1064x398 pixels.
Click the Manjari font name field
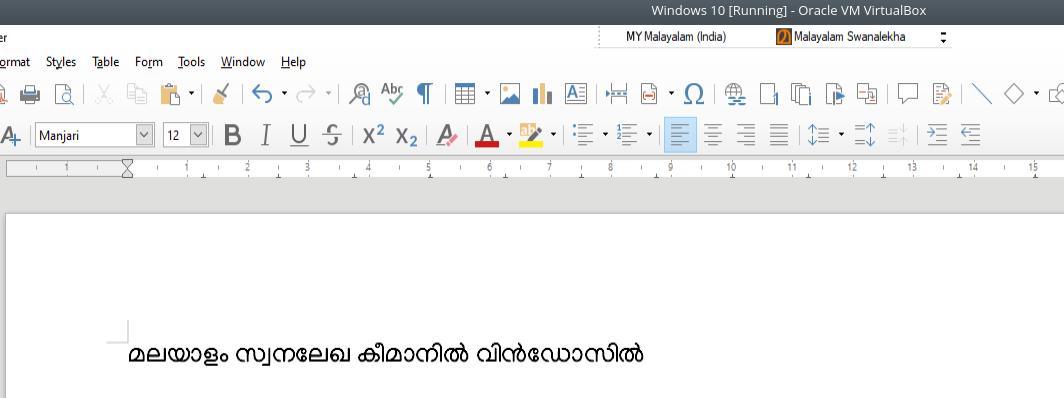[86, 136]
